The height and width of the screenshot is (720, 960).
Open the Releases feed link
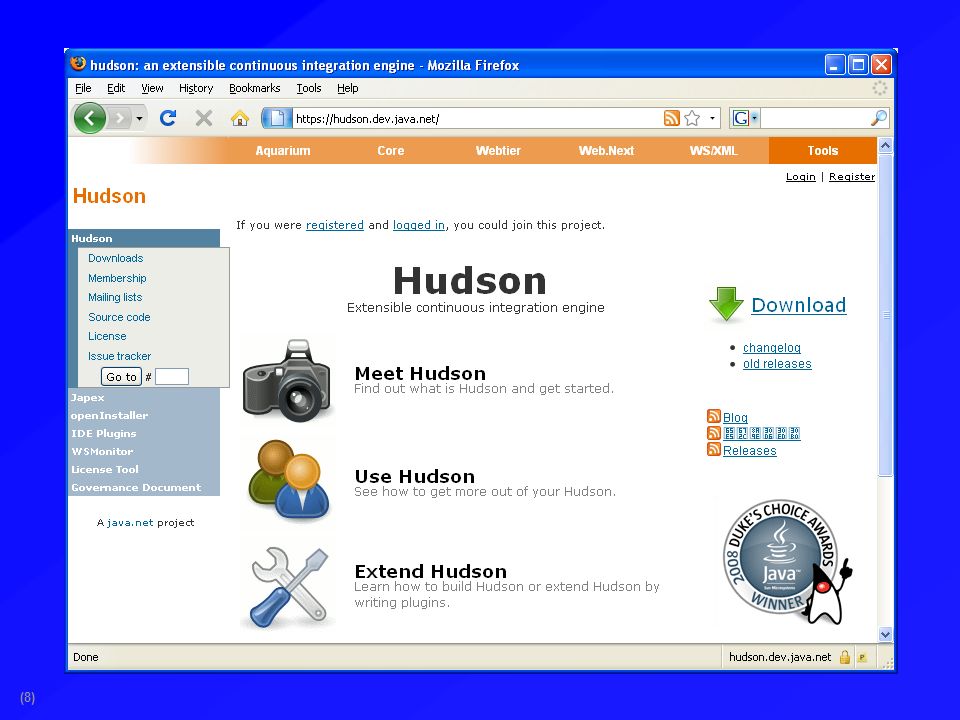click(x=749, y=451)
